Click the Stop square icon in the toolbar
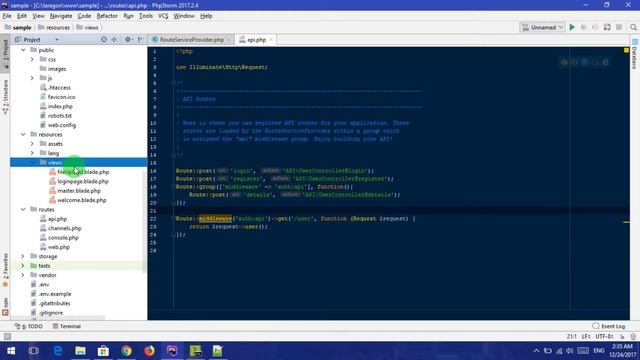This screenshot has height=360, width=640. pyautogui.click(x=619, y=27)
